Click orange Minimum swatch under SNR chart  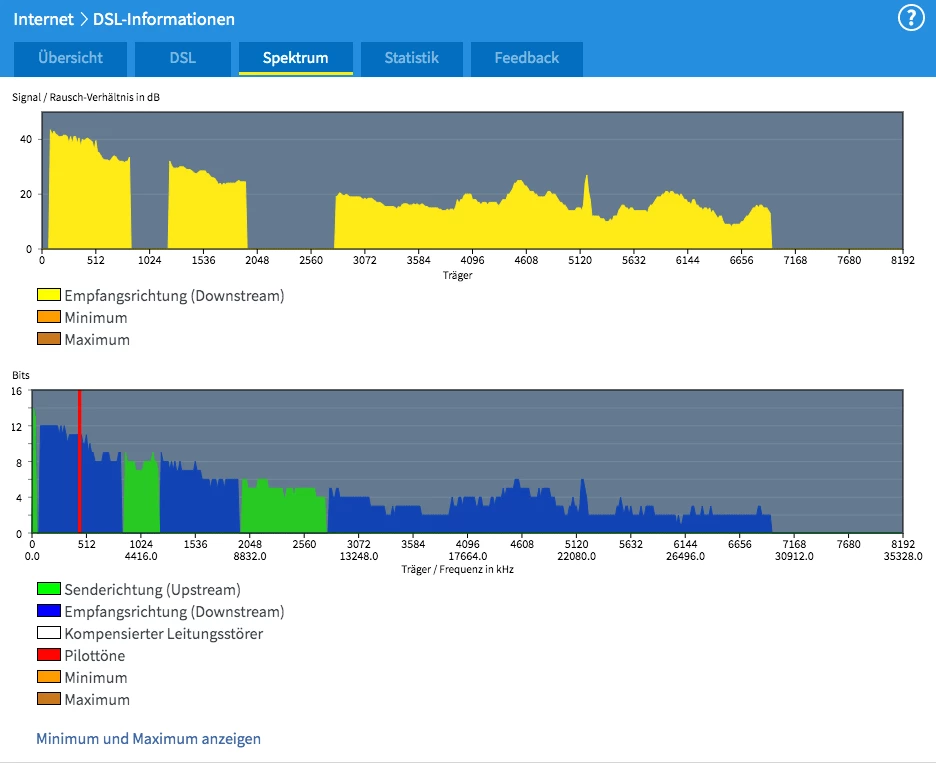(48, 318)
